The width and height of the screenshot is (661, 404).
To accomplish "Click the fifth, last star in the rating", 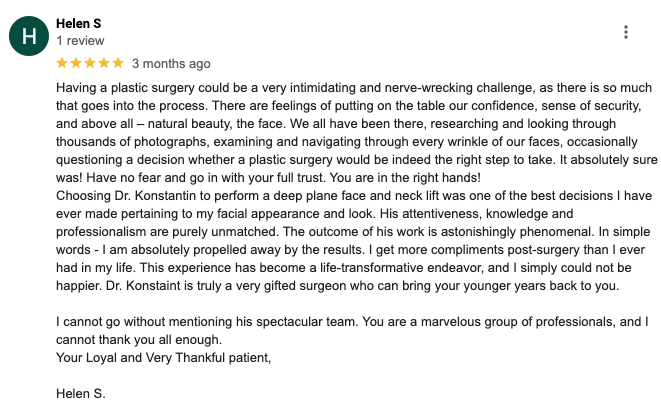I will [x=118, y=63].
